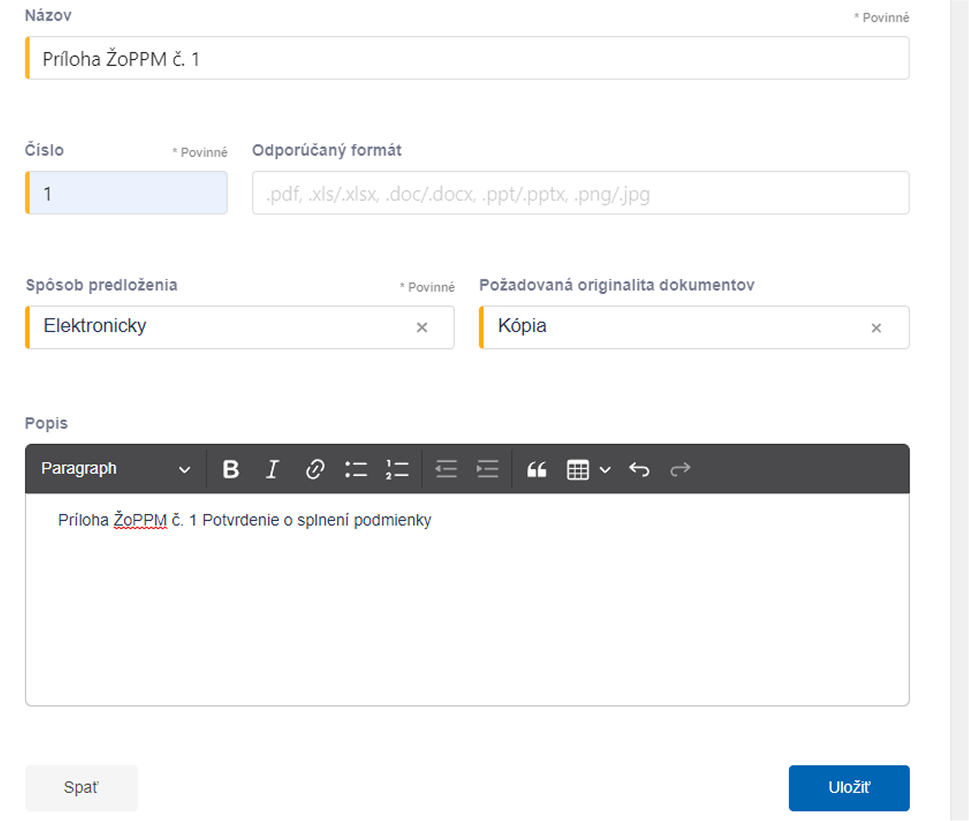Screen dimensions: 969x821
Task: Start a numbered list in Popis
Action: 397,469
